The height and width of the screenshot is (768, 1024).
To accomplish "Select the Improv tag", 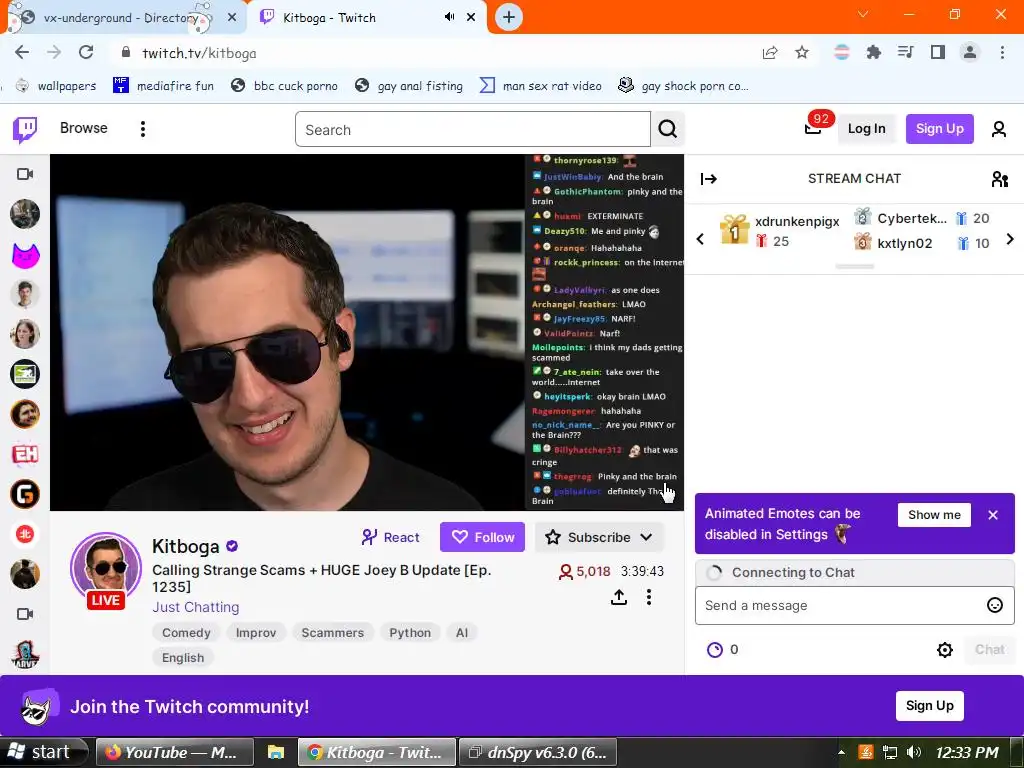I will coord(256,633).
